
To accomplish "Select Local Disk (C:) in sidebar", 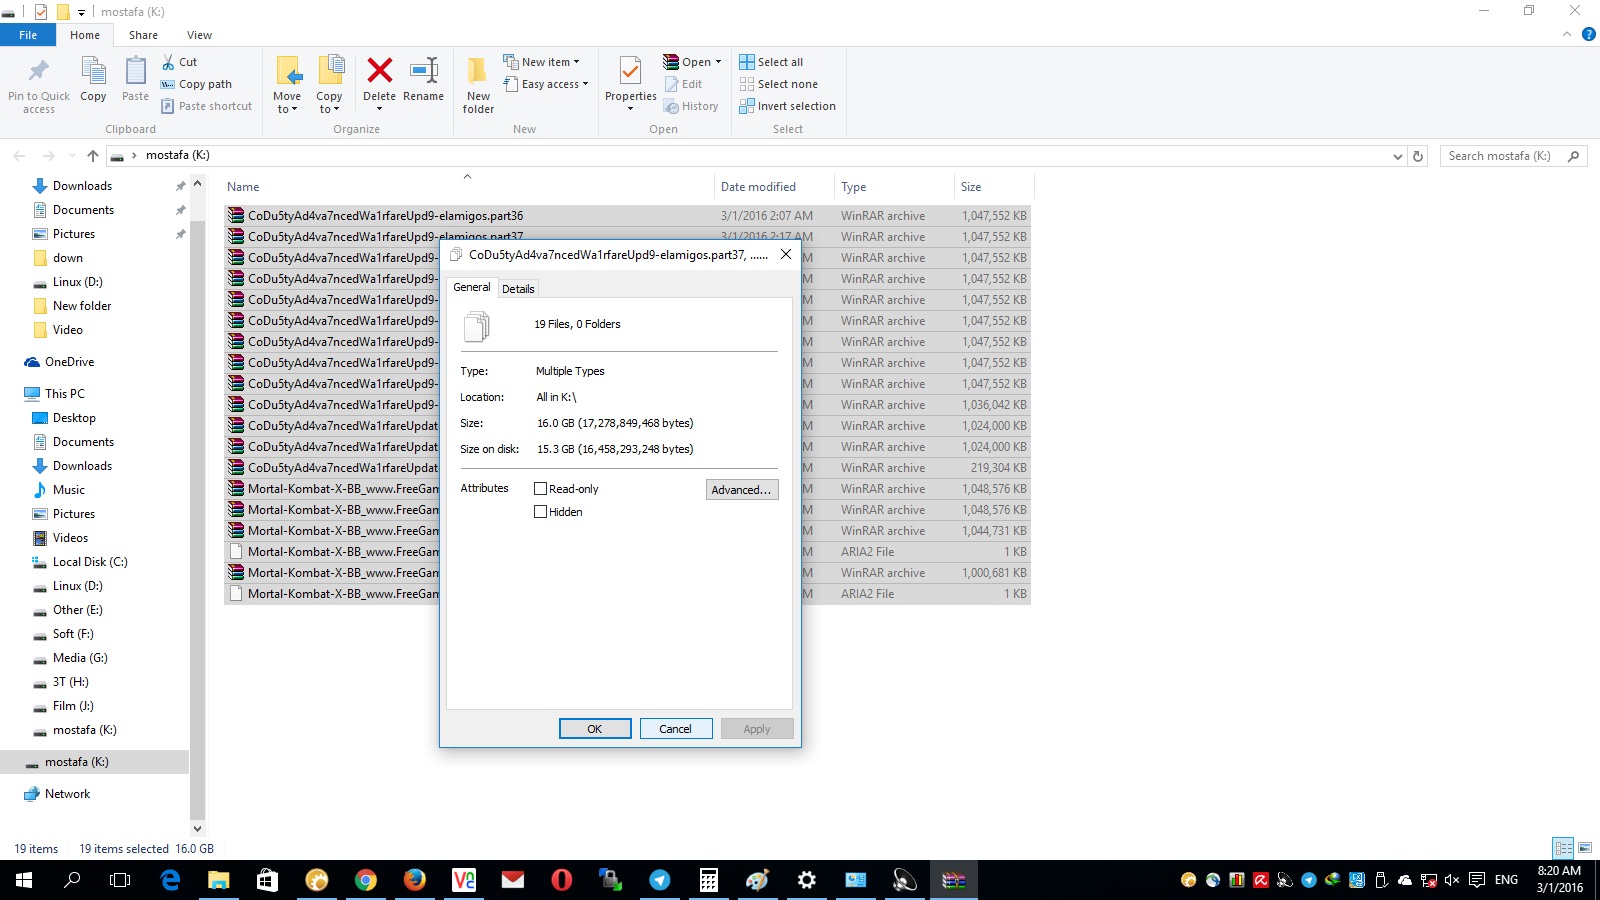I will tap(90, 562).
